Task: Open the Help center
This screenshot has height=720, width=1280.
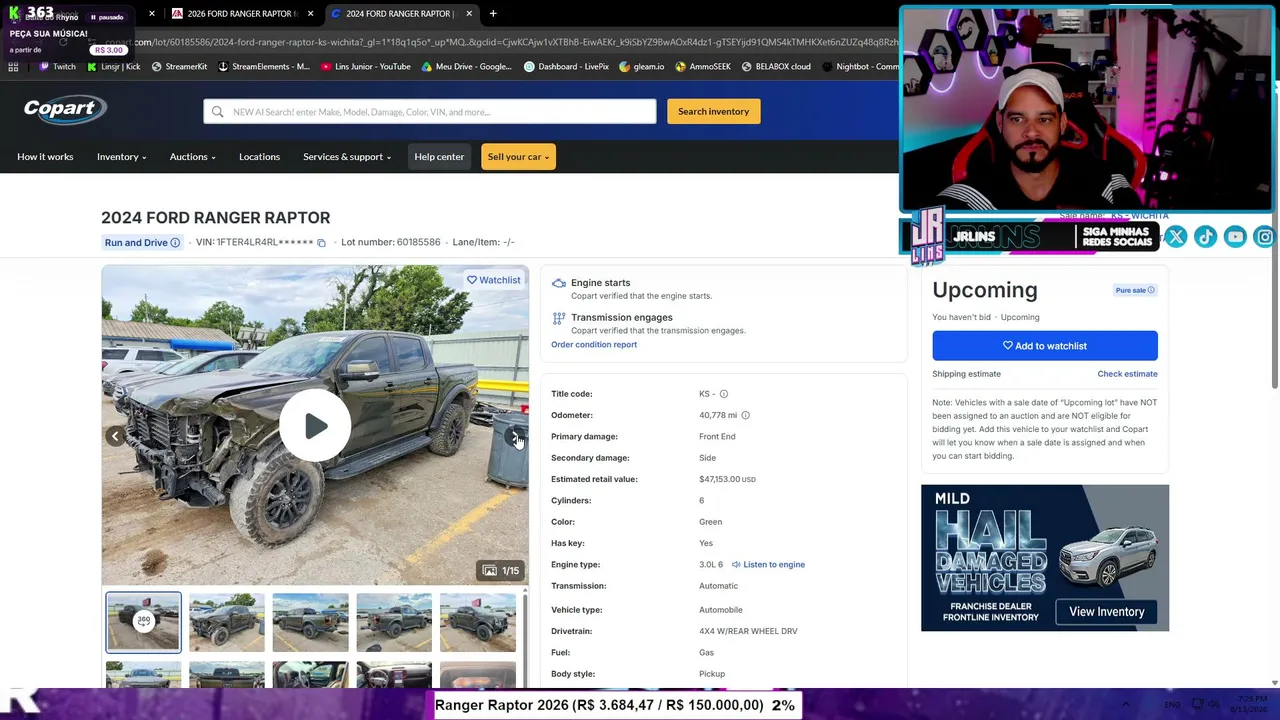Action: click(439, 157)
